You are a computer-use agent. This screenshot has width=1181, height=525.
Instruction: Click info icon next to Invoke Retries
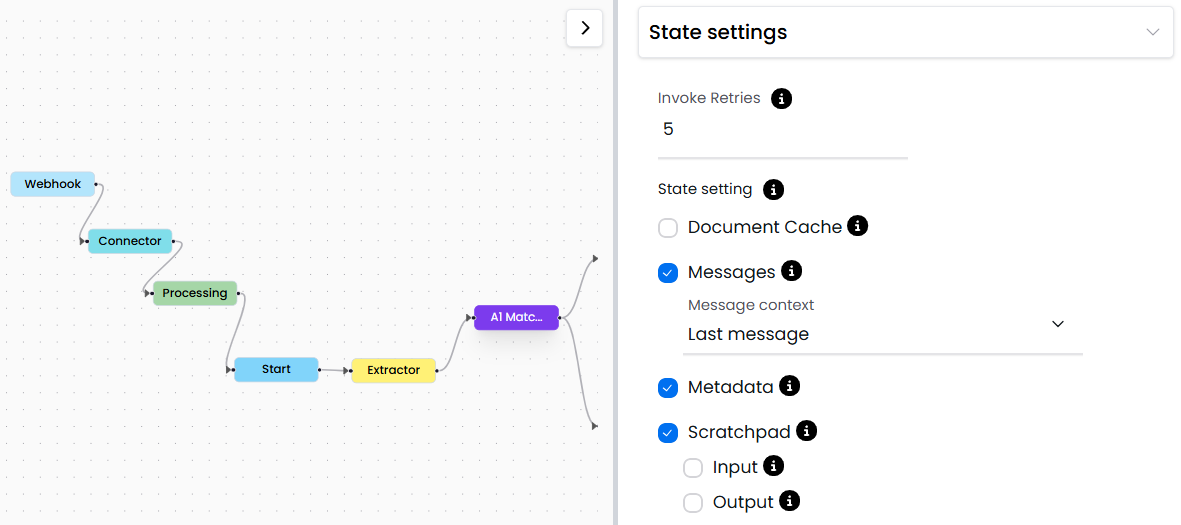tap(782, 99)
